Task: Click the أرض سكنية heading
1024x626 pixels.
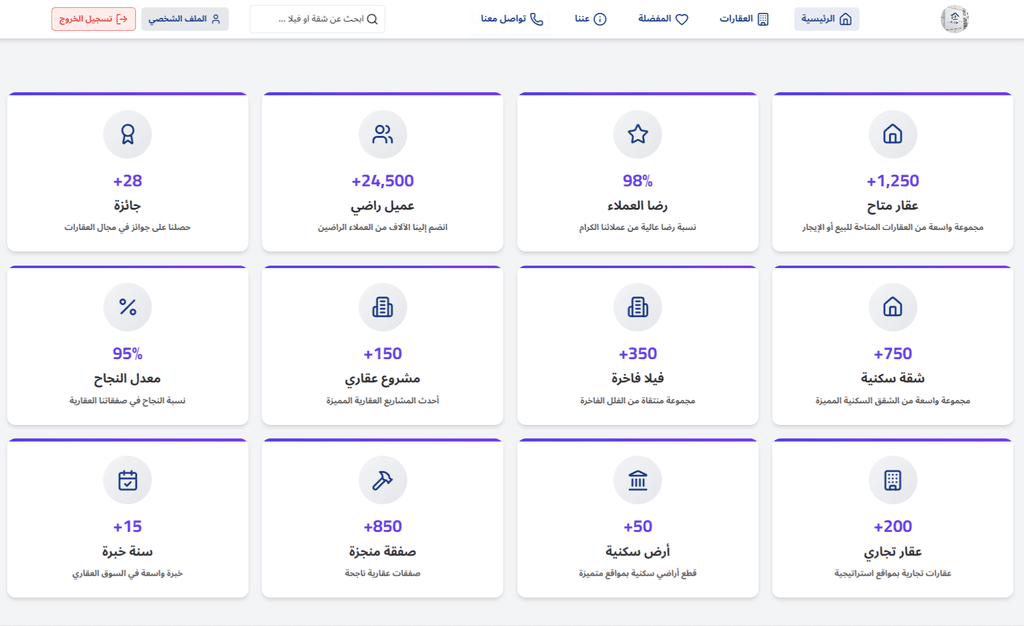Action: (637, 552)
